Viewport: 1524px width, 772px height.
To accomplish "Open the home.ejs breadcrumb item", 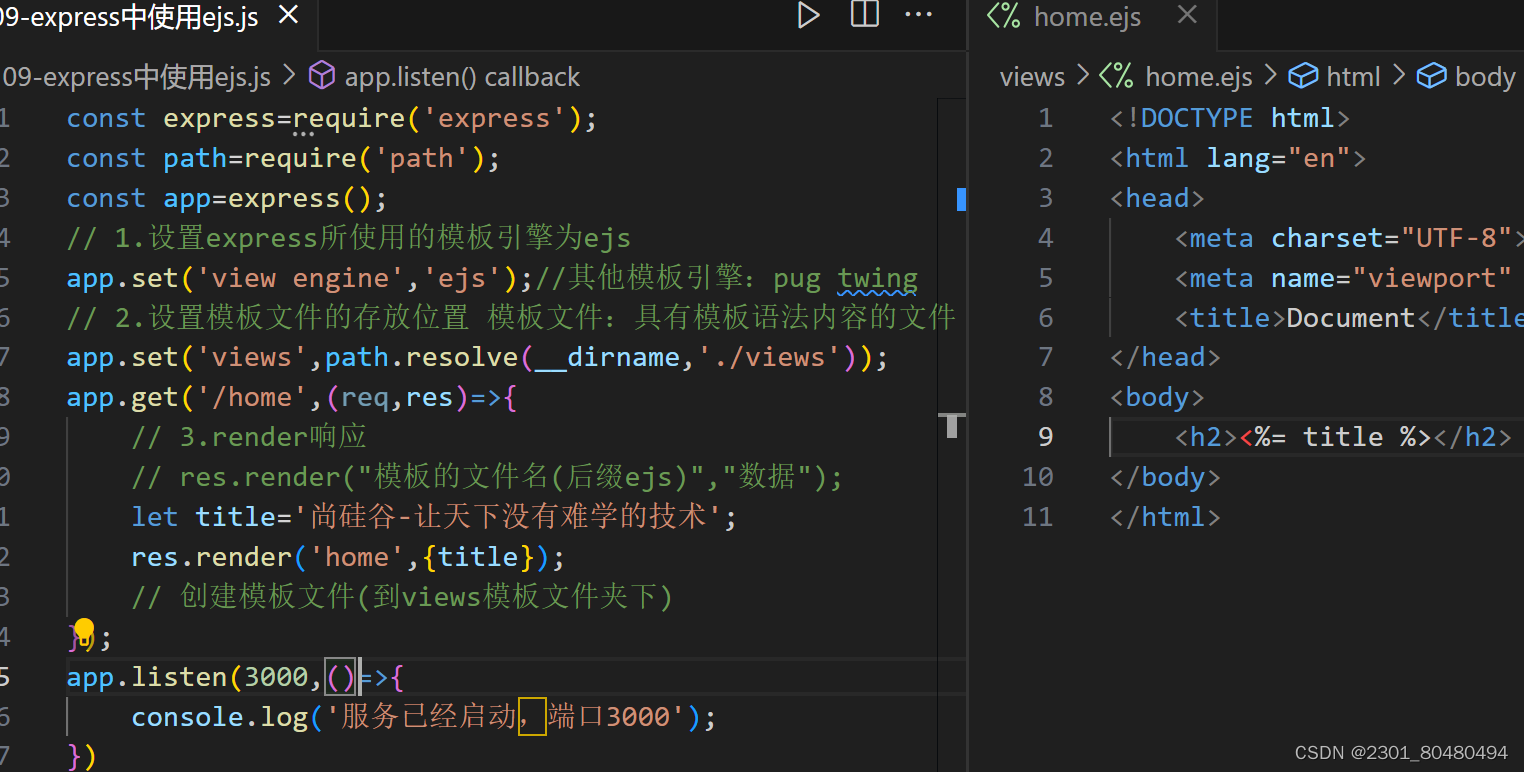I will [x=1198, y=77].
